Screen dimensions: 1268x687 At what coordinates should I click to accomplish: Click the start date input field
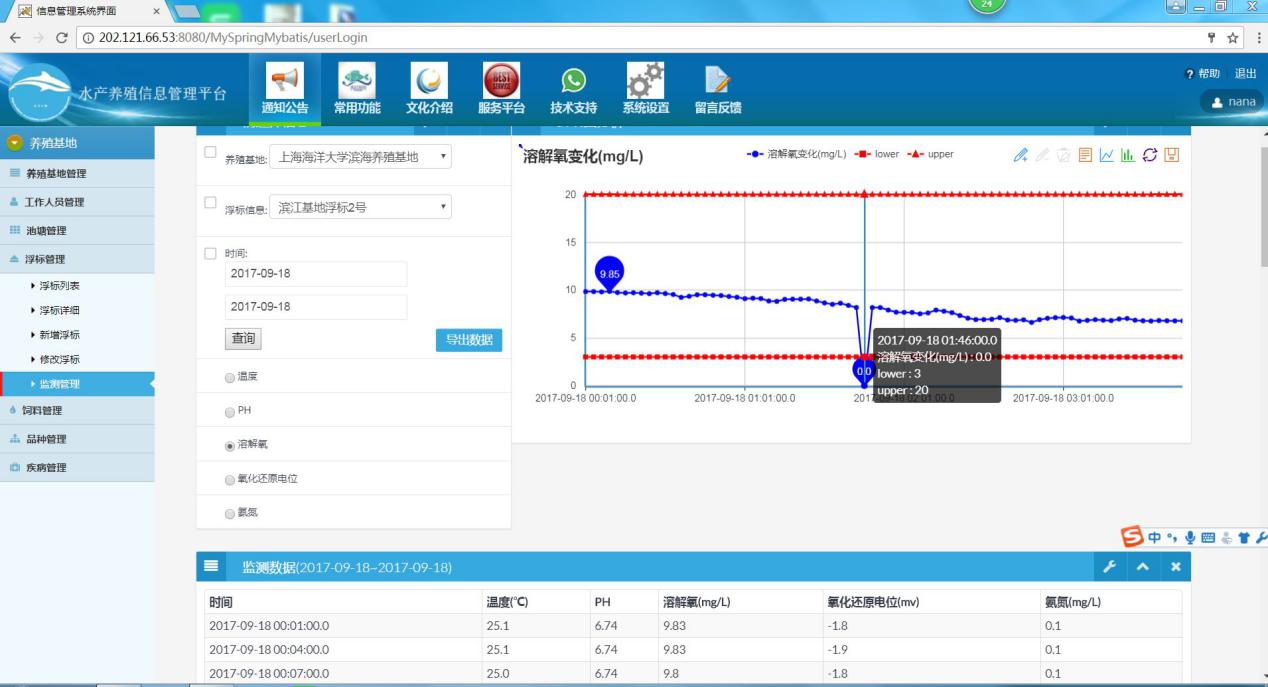click(315, 273)
